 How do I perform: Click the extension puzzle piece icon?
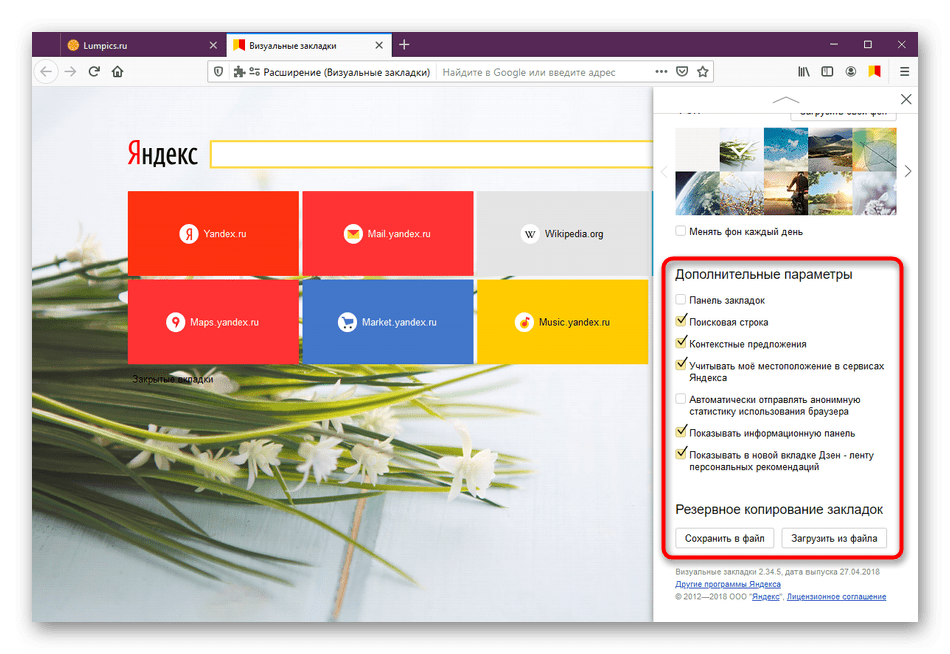click(x=239, y=72)
